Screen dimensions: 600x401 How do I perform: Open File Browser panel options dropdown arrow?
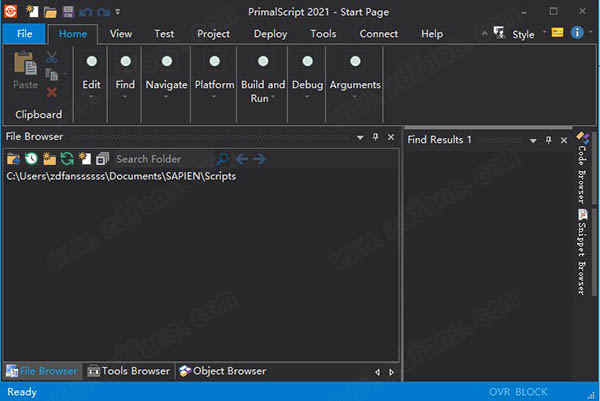360,137
